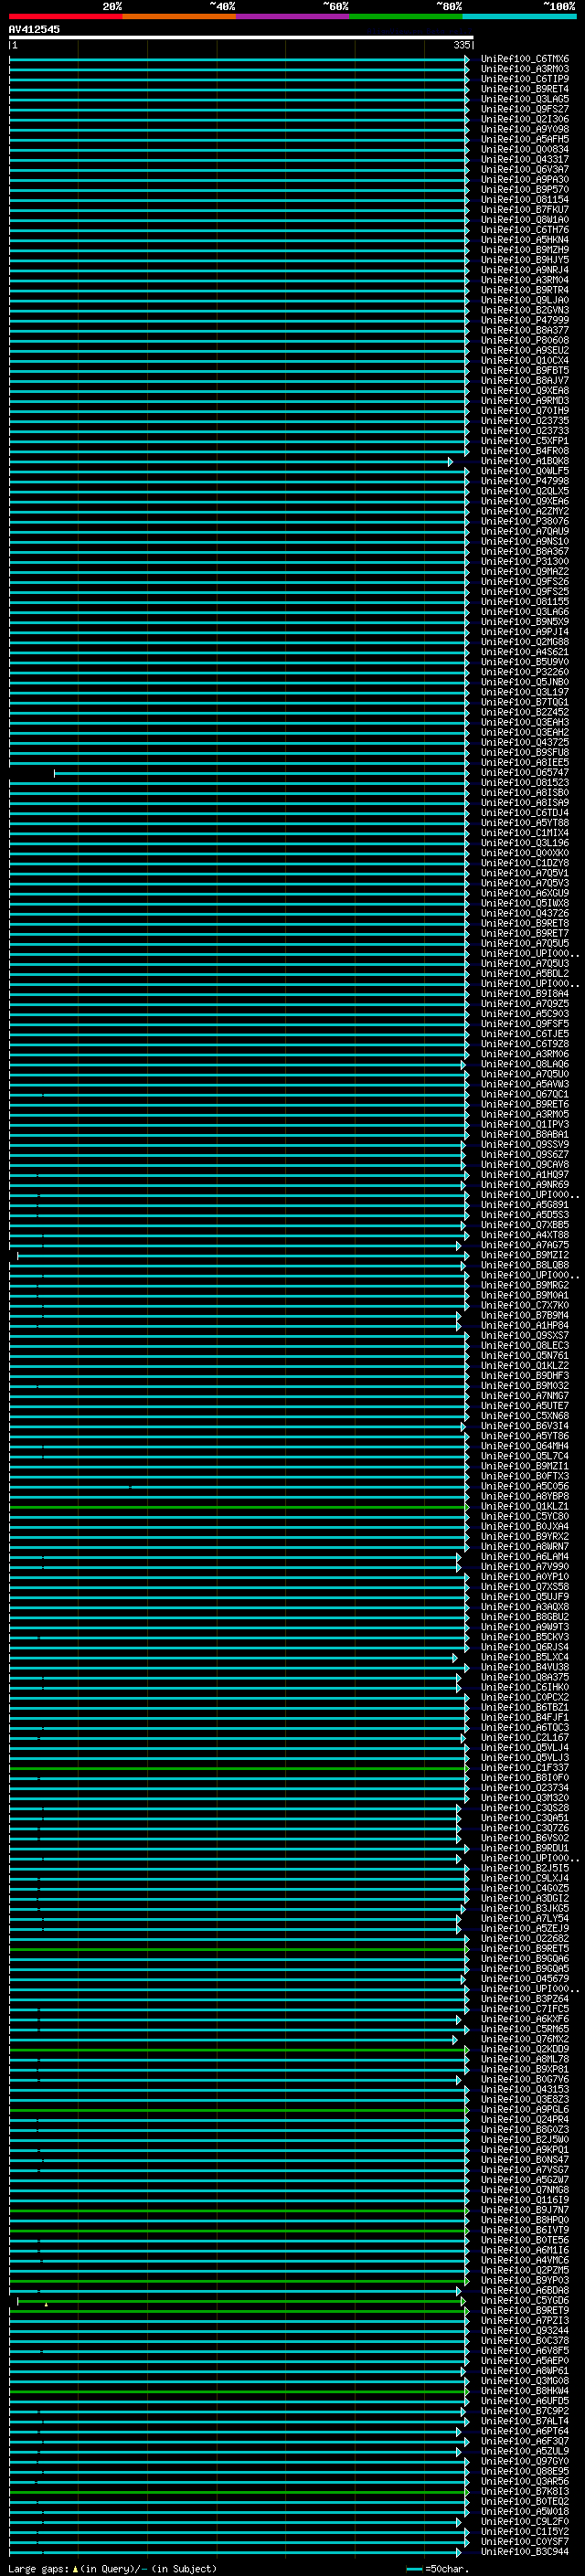The image size is (585, 2576).
Task: Open hit UniRef100_Q00834
Action: coord(525,149)
